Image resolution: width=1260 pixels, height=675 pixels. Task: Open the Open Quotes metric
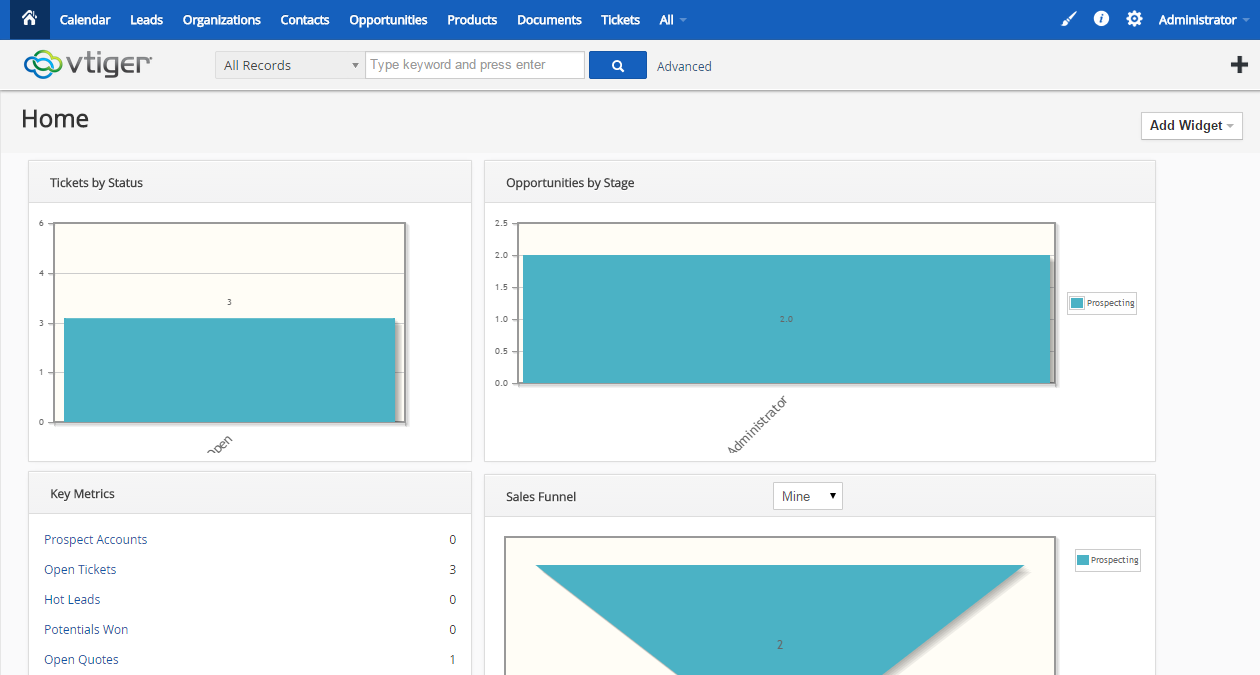click(81, 659)
